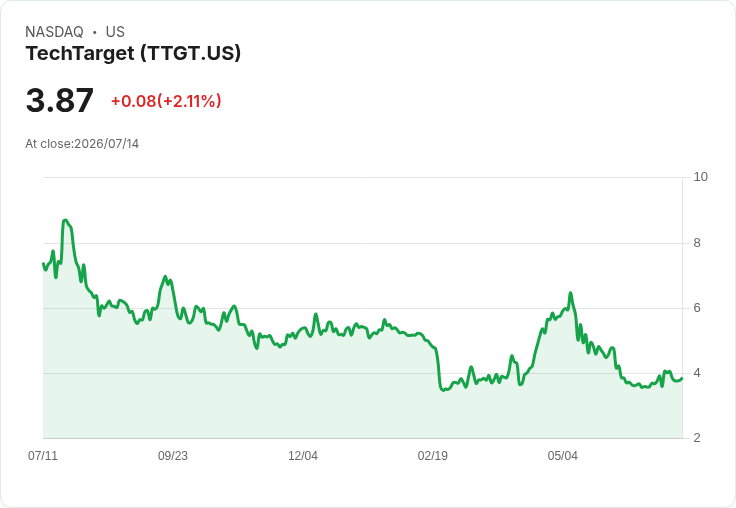Click the right endpoint of the price line
The height and width of the screenshot is (508, 736).
682,378
